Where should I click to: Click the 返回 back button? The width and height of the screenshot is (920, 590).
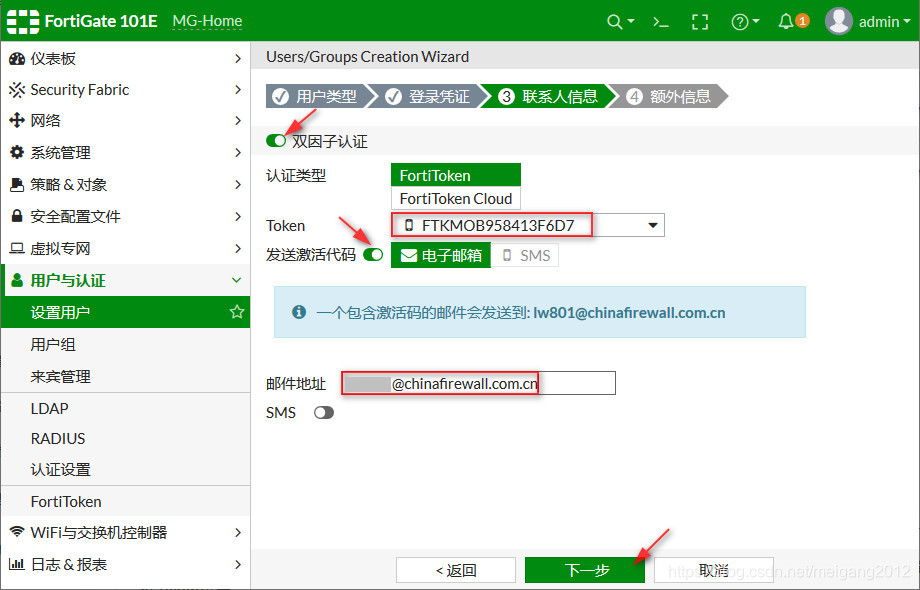pyautogui.click(x=456, y=570)
